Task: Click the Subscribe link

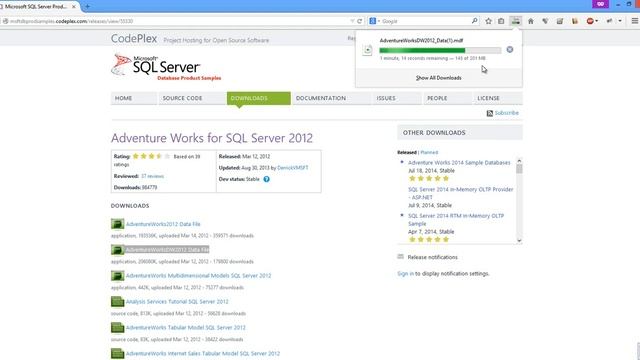Action: [507, 113]
